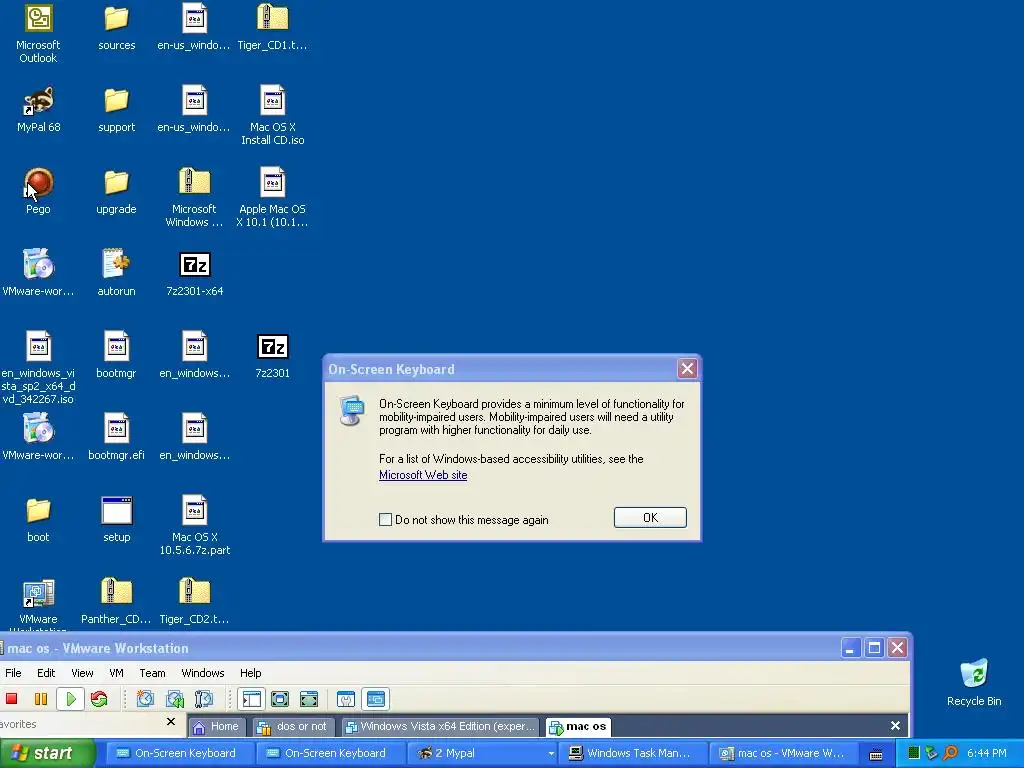Viewport: 1024px width, 768px height.
Task: Open VMware File menu
Action: coord(13,673)
